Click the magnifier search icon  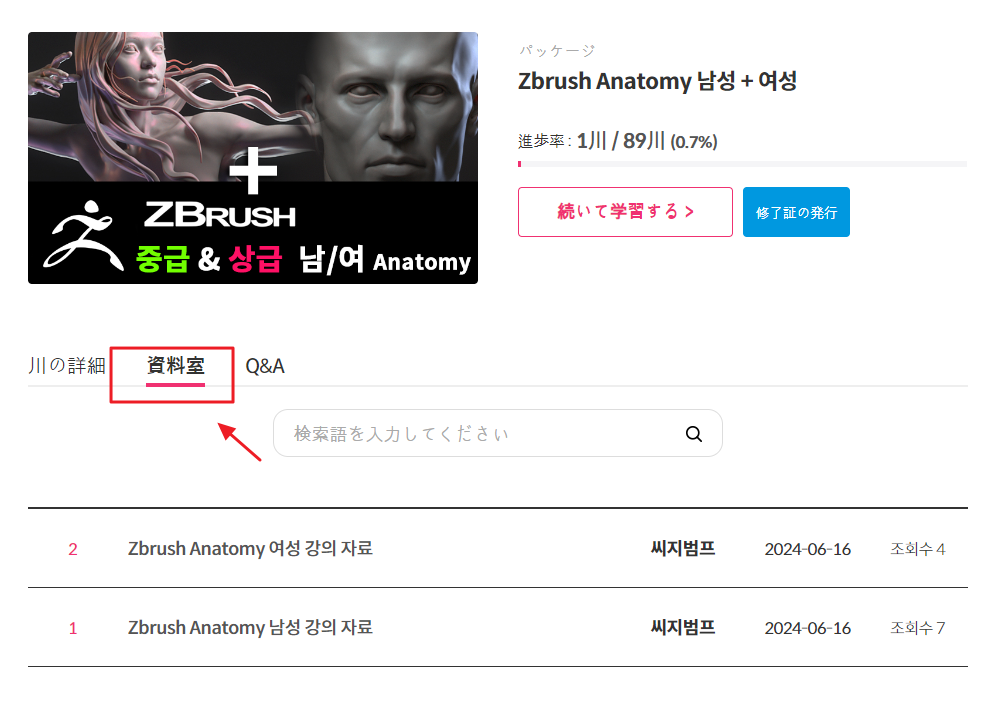[693, 434]
